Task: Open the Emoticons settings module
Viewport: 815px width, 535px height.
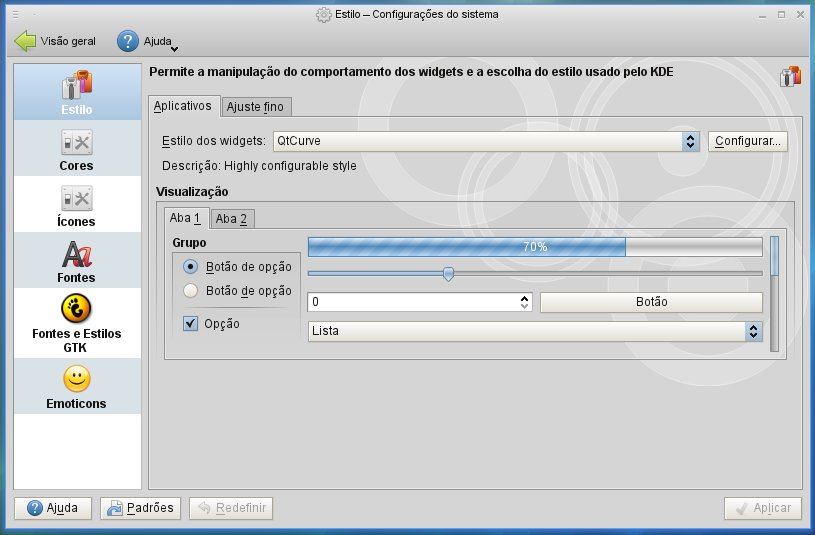Action: [x=77, y=386]
